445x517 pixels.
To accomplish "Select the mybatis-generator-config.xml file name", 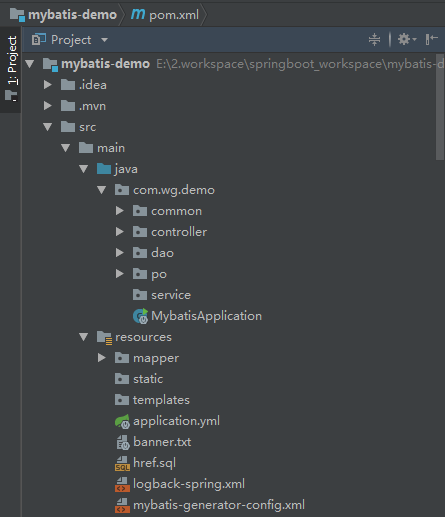I will coord(219,505).
